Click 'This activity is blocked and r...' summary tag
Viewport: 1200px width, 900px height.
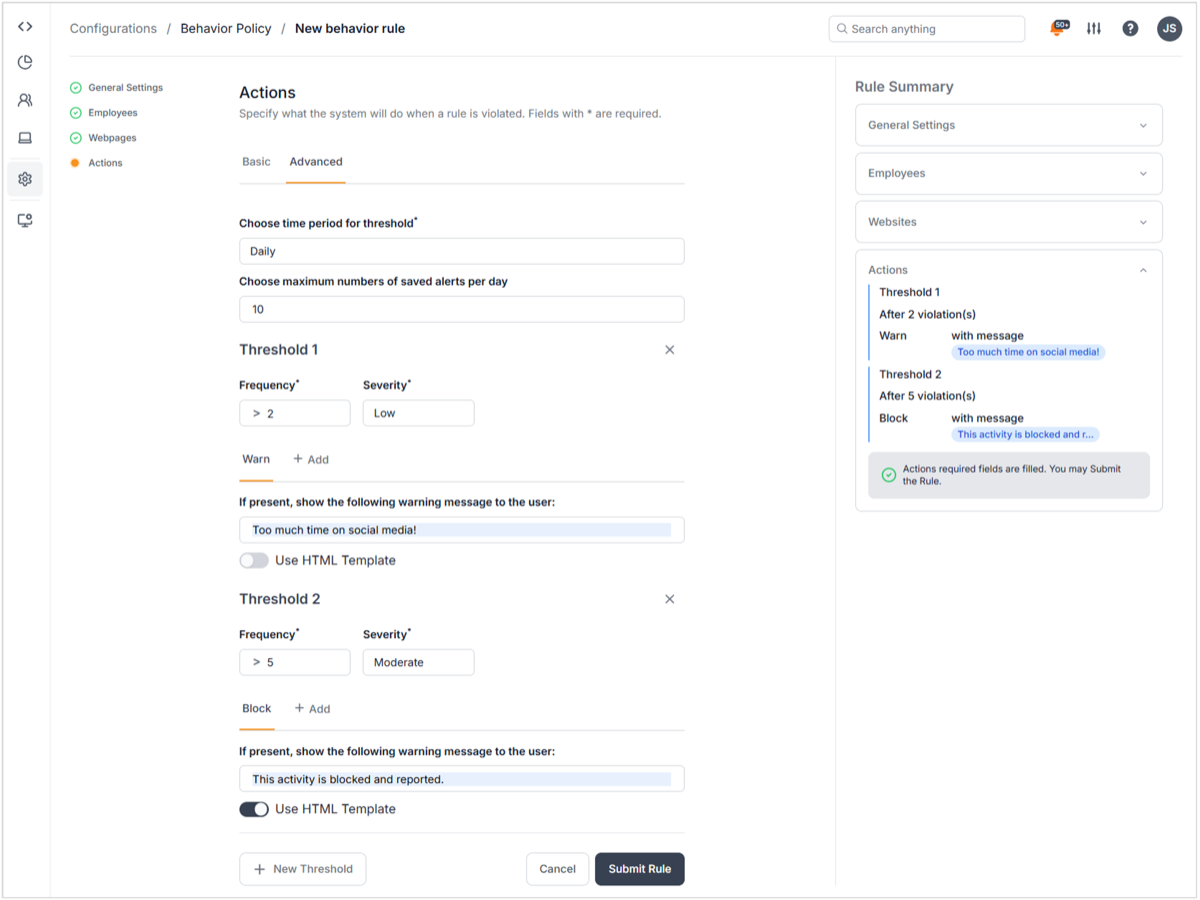pyautogui.click(x=1025, y=434)
